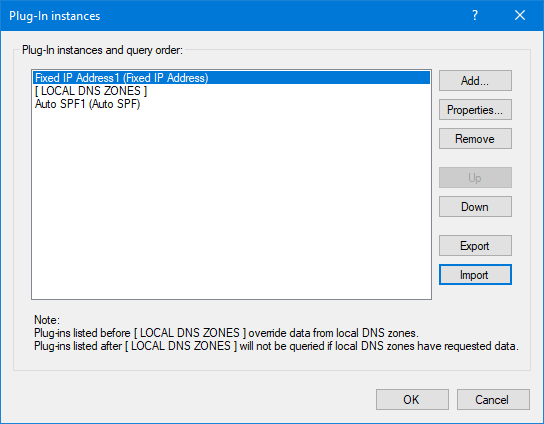
Task: Open the Add plug-in dialog
Action: pos(475,80)
